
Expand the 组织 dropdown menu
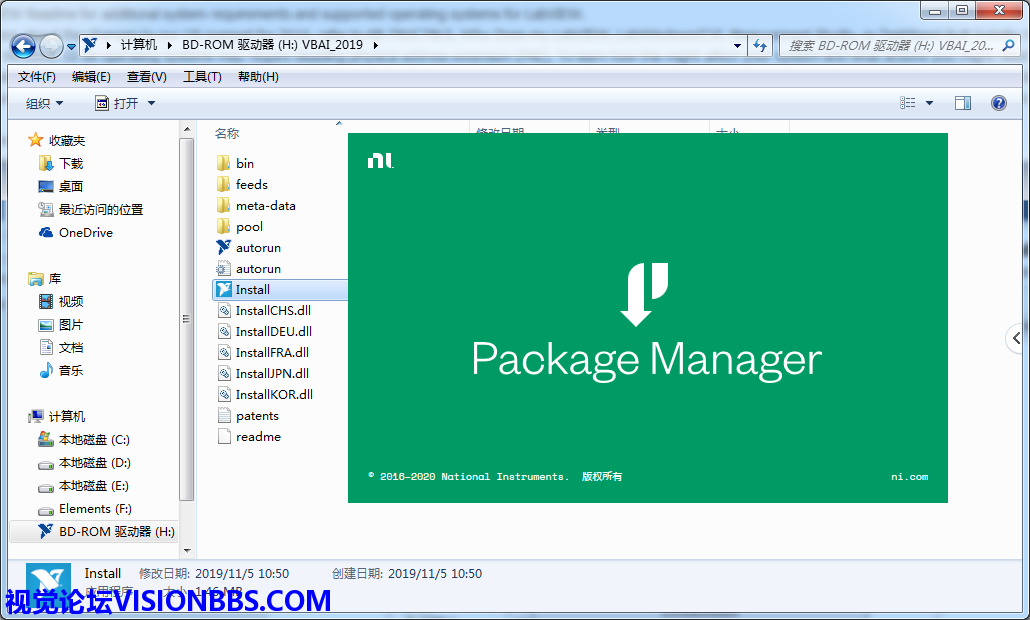[45, 103]
